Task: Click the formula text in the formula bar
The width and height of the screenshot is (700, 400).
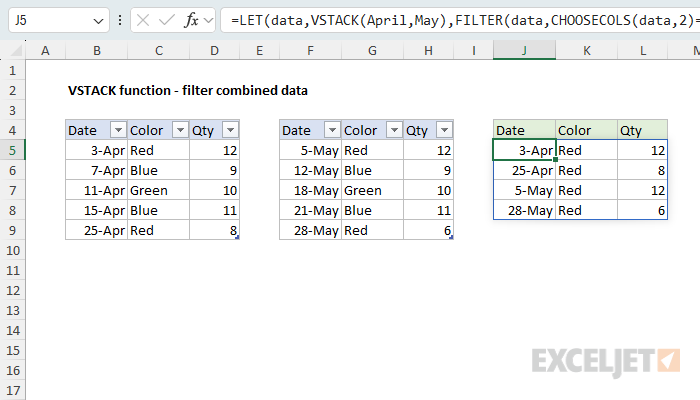Action: (464, 21)
